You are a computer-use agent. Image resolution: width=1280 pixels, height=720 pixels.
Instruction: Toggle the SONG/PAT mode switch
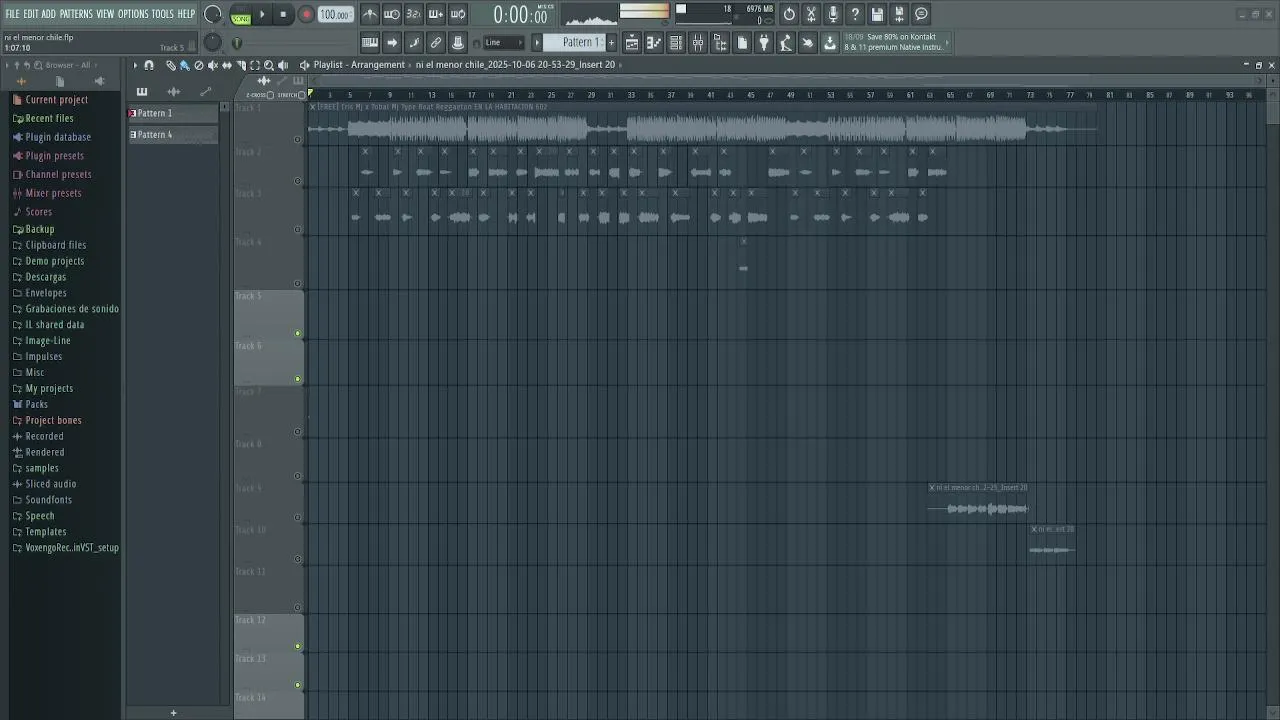(x=241, y=16)
